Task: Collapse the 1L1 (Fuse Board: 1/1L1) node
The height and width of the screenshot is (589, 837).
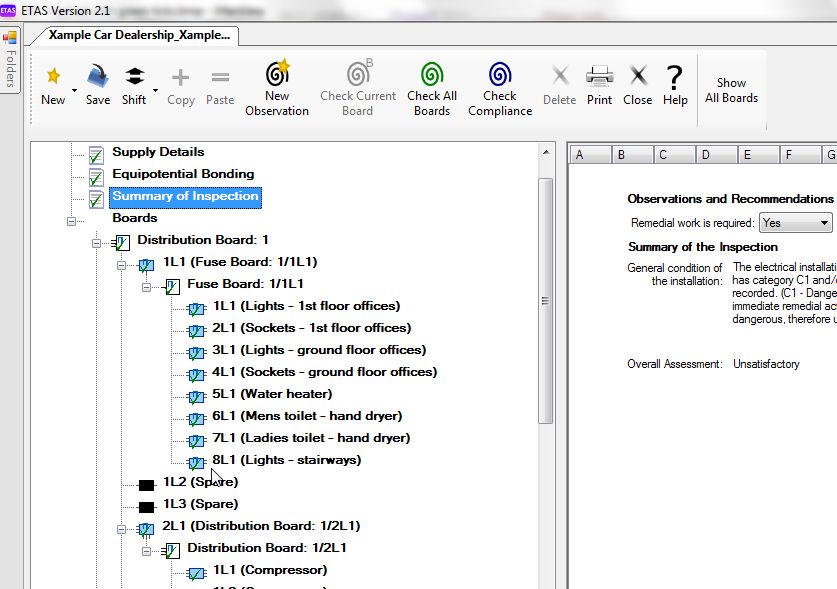Action: point(121,265)
